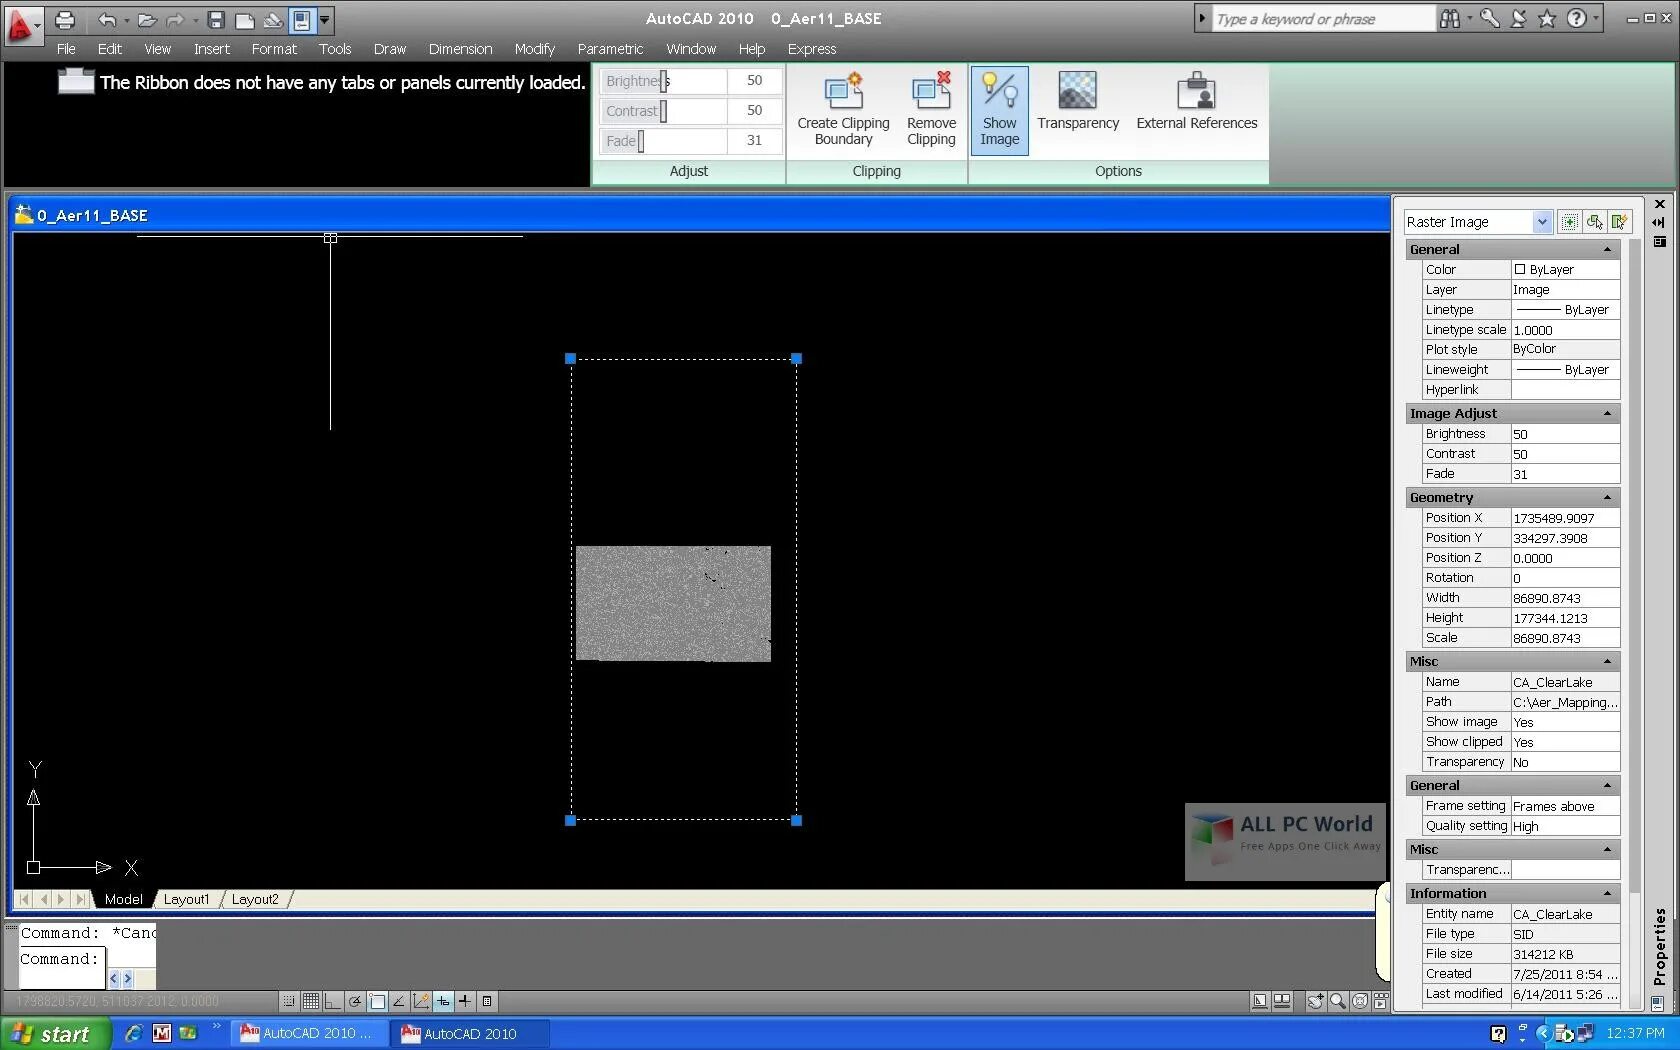Image resolution: width=1680 pixels, height=1050 pixels.
Task: Click the key Subscription Center icon
Action: pos(1489,19)
